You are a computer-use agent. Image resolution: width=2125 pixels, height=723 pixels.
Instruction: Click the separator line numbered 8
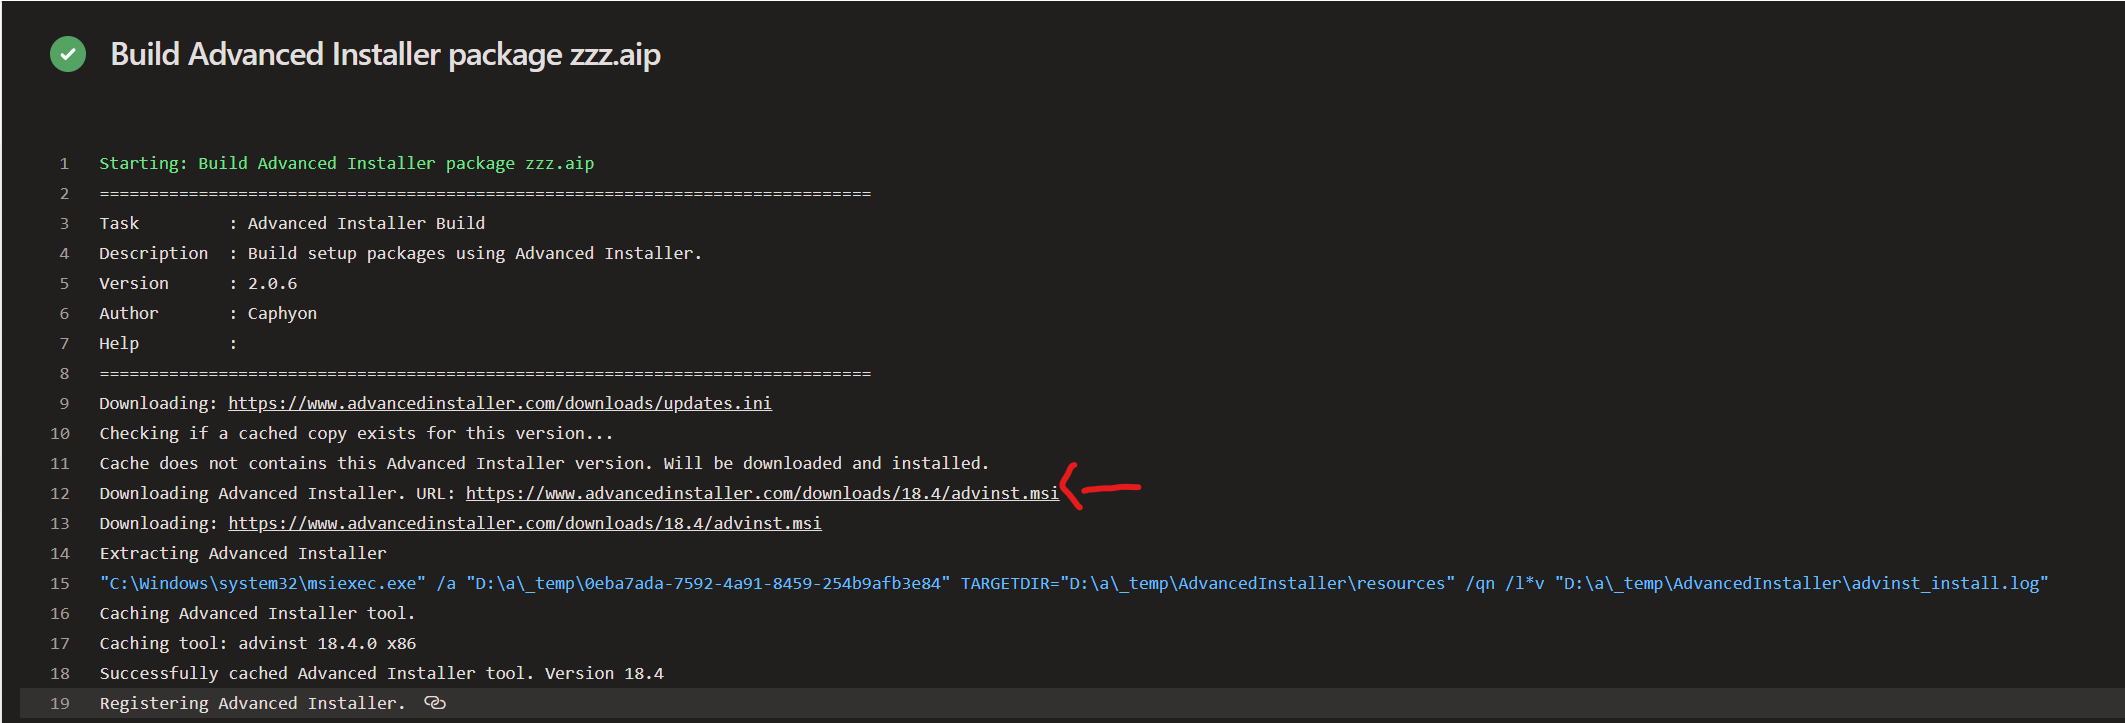[485, 373]
